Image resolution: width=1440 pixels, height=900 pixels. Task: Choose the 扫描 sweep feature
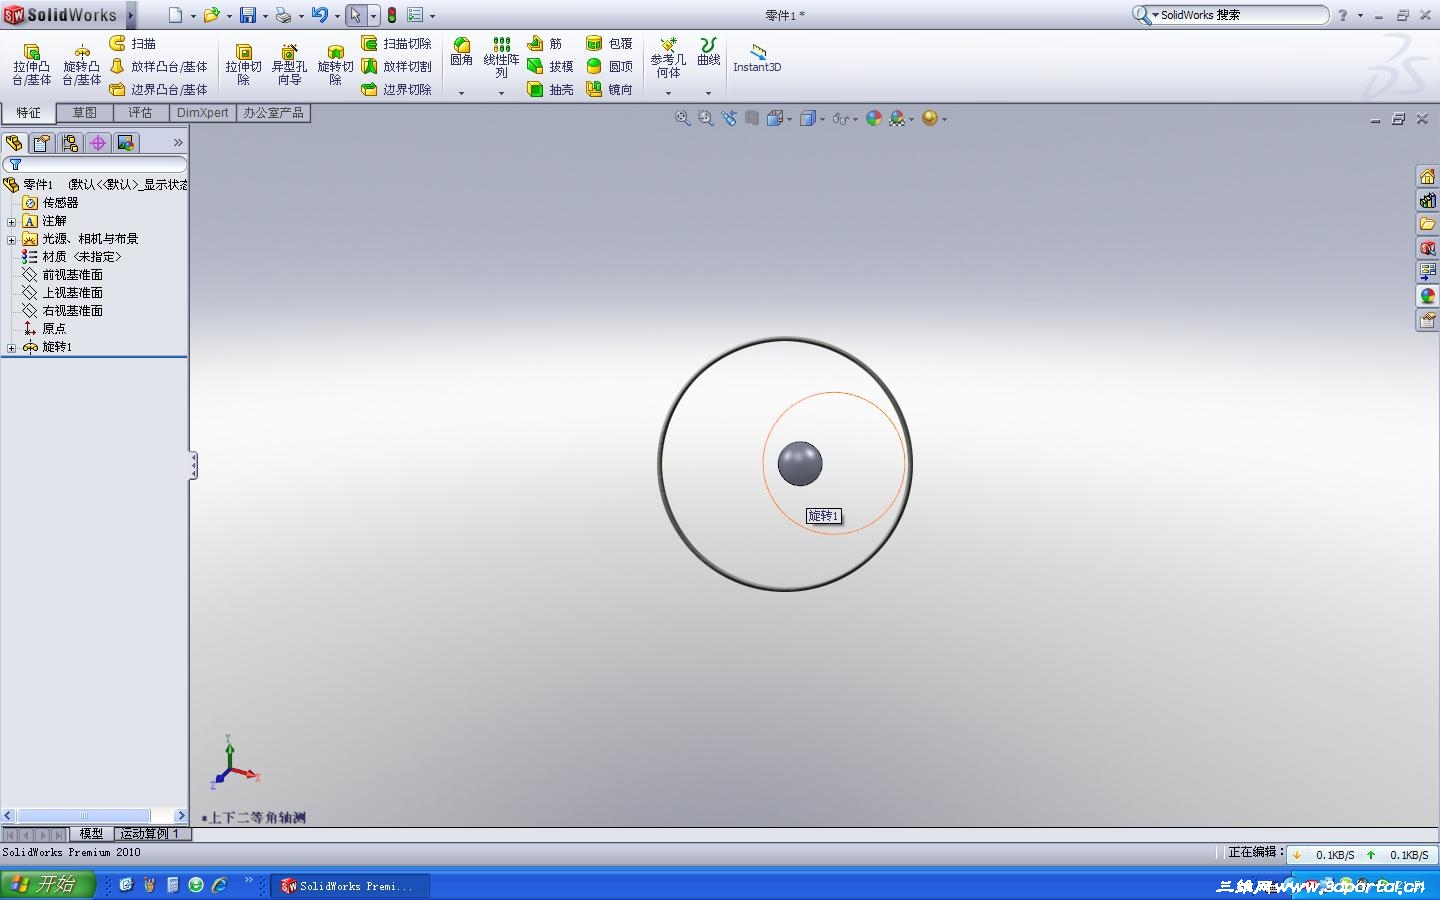click(132, 43)
